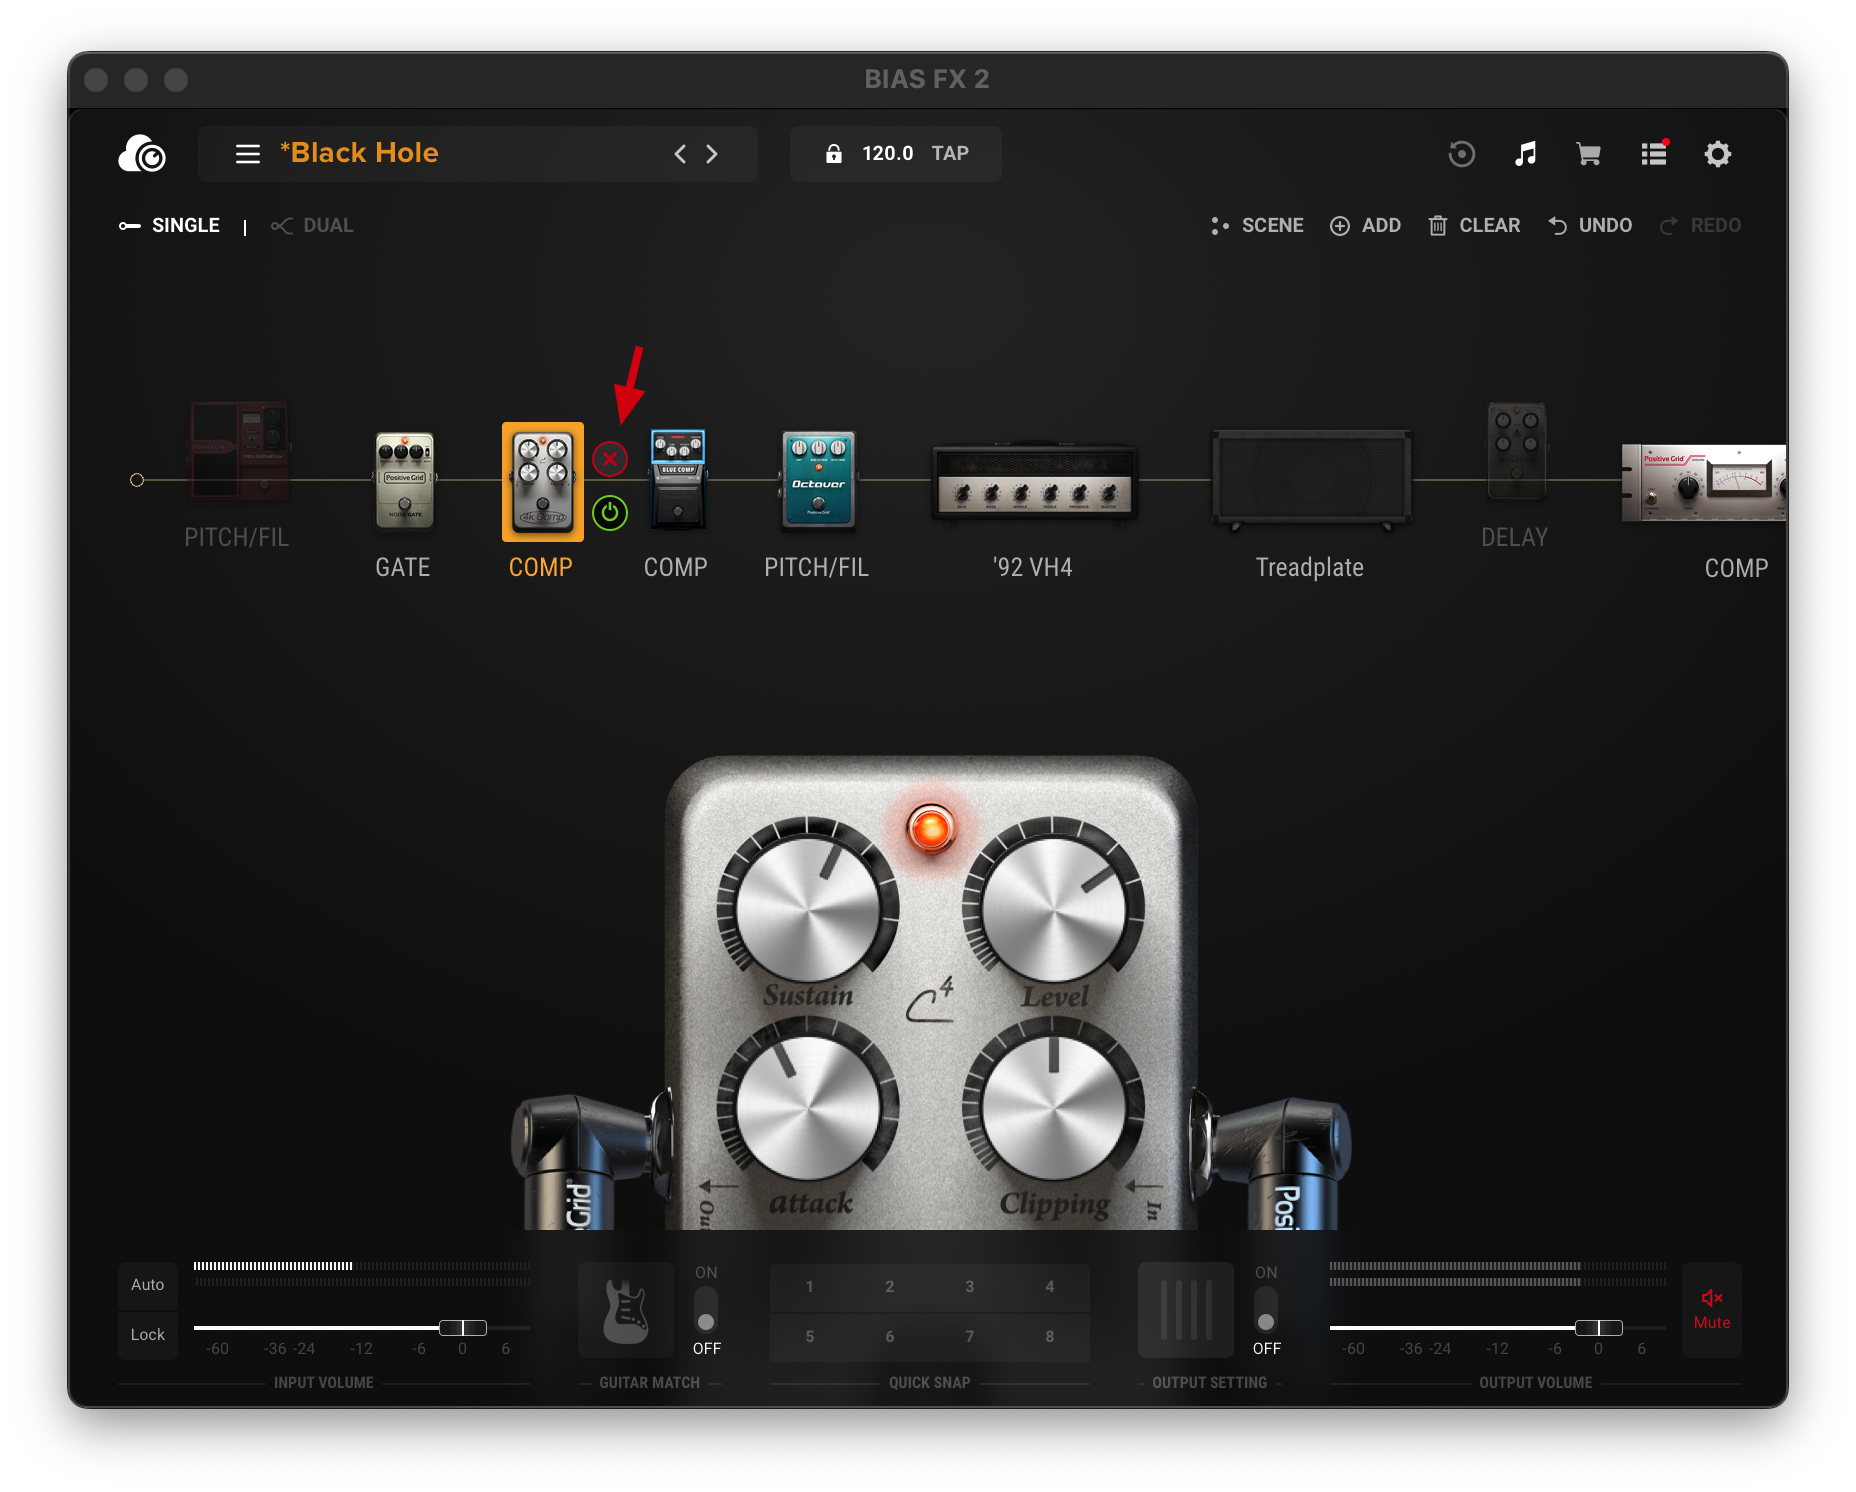
Task: Click the Attack knob
Action: (808, 1108)
